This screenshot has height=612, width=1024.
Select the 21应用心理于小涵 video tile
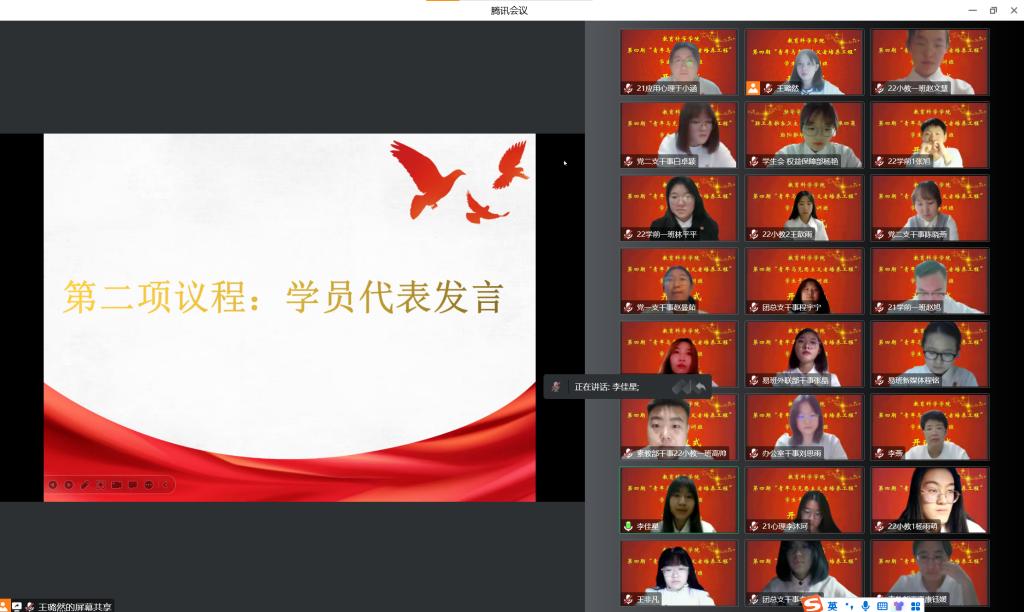(678, 62)
